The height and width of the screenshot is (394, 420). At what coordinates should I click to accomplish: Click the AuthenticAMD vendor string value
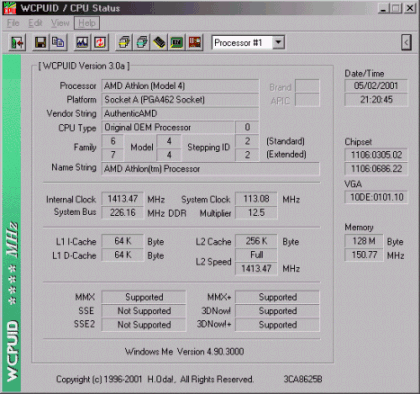tap(180, 114)
